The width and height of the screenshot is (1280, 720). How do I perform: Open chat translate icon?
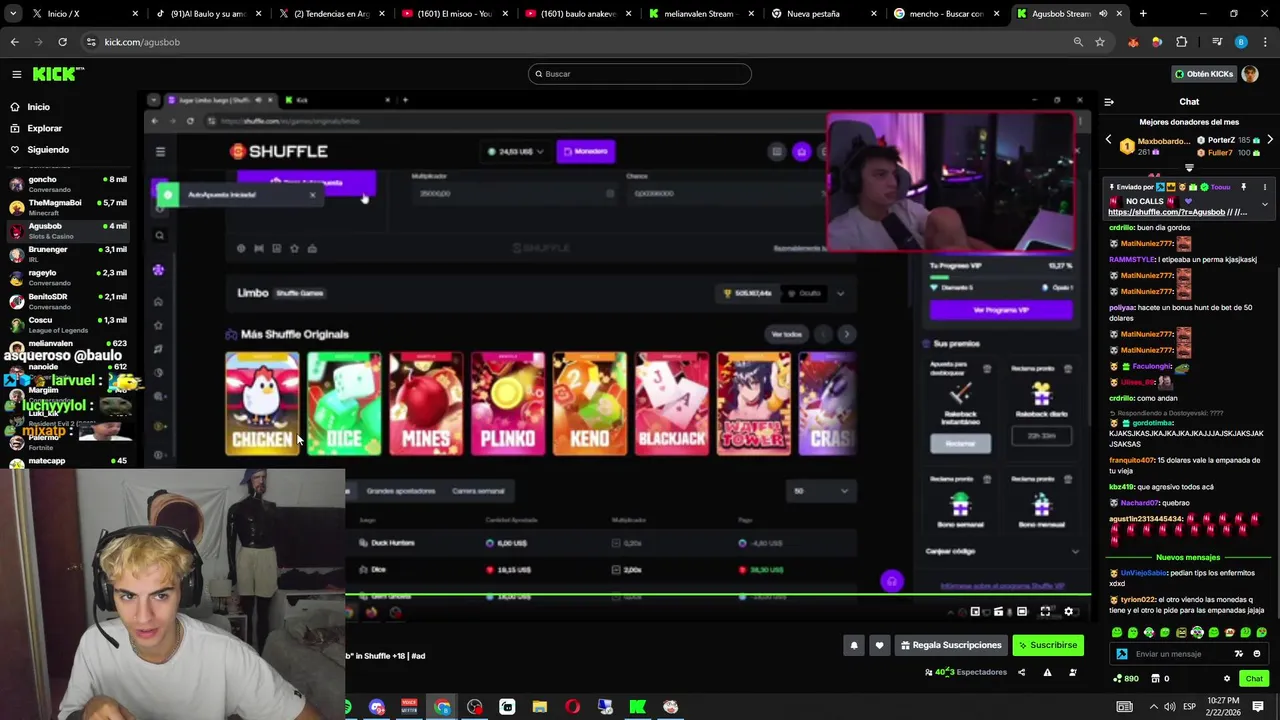tap(1240, 654)
